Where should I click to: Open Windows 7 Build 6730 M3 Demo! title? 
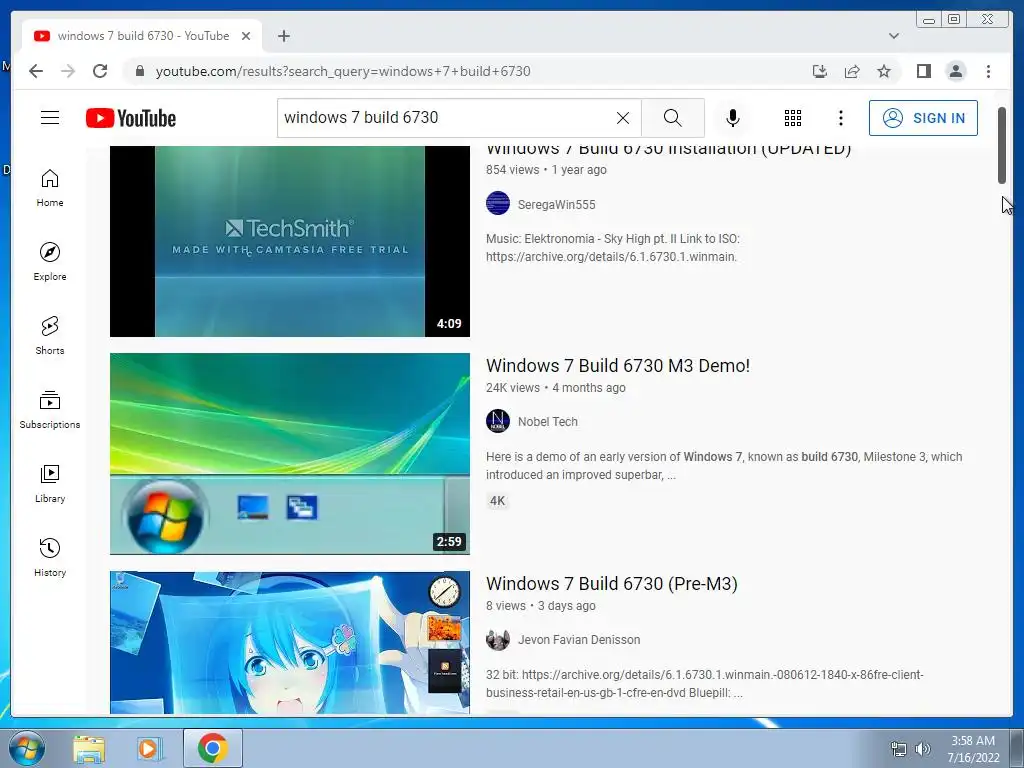click(x=618, y=365)
